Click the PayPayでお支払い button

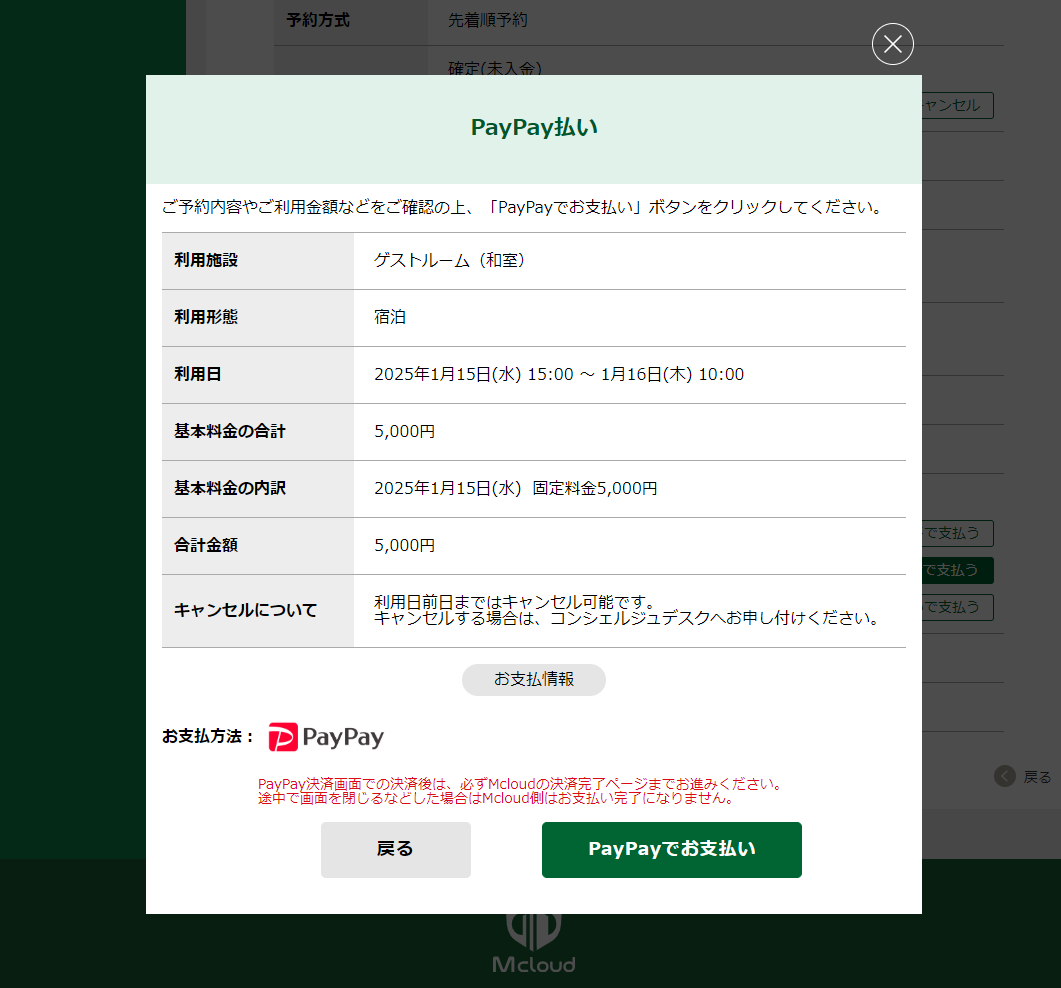click(671, 849)
